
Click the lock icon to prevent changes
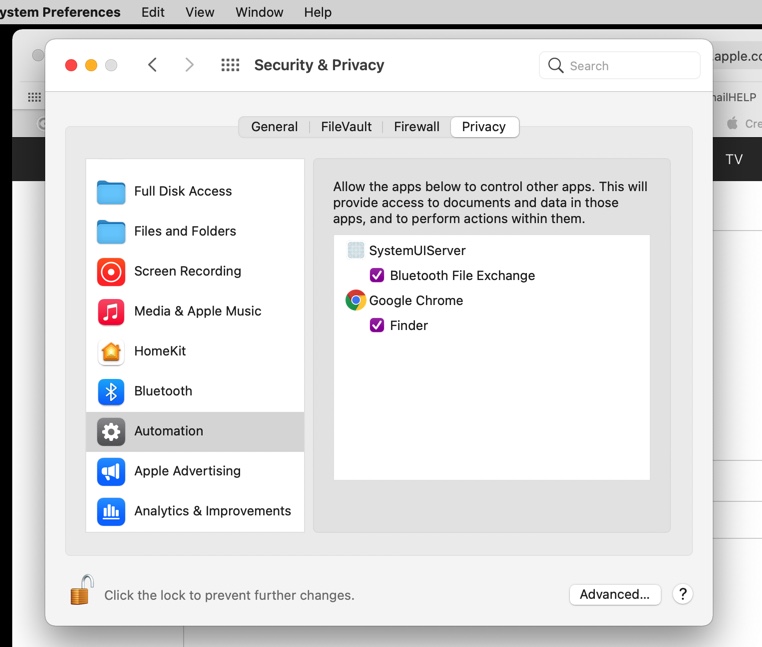pos(82,590)
